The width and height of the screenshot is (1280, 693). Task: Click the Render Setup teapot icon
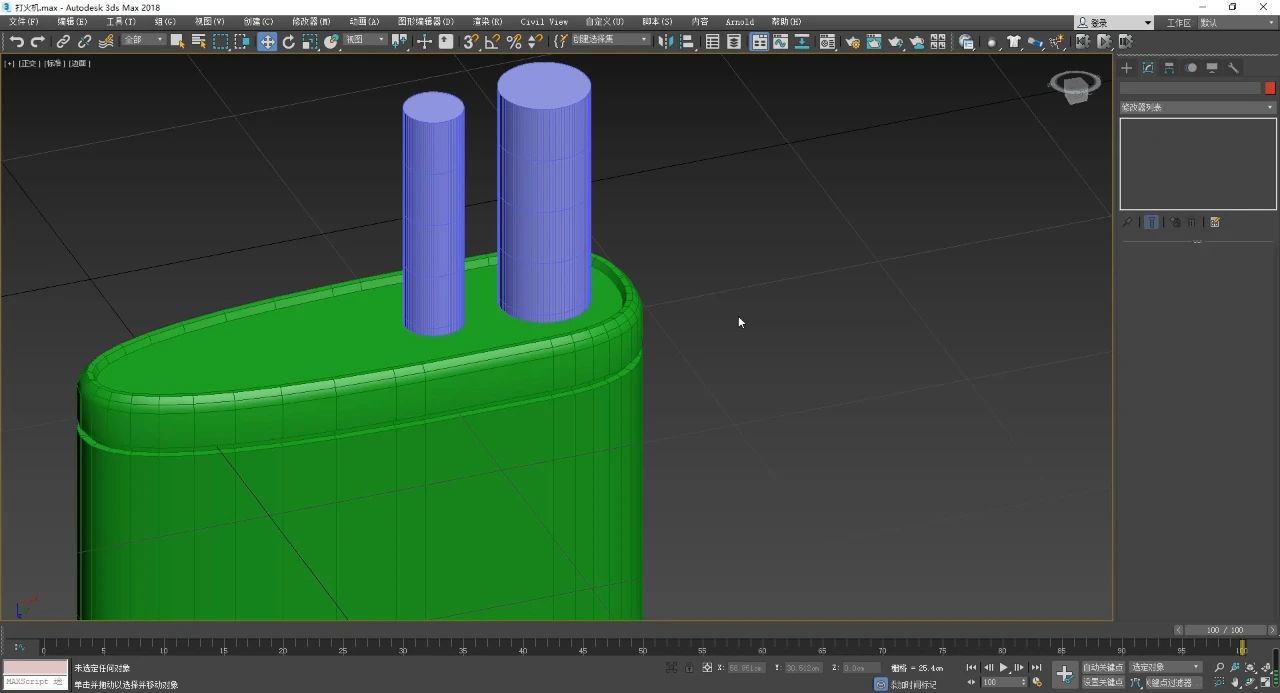[852, 41]
